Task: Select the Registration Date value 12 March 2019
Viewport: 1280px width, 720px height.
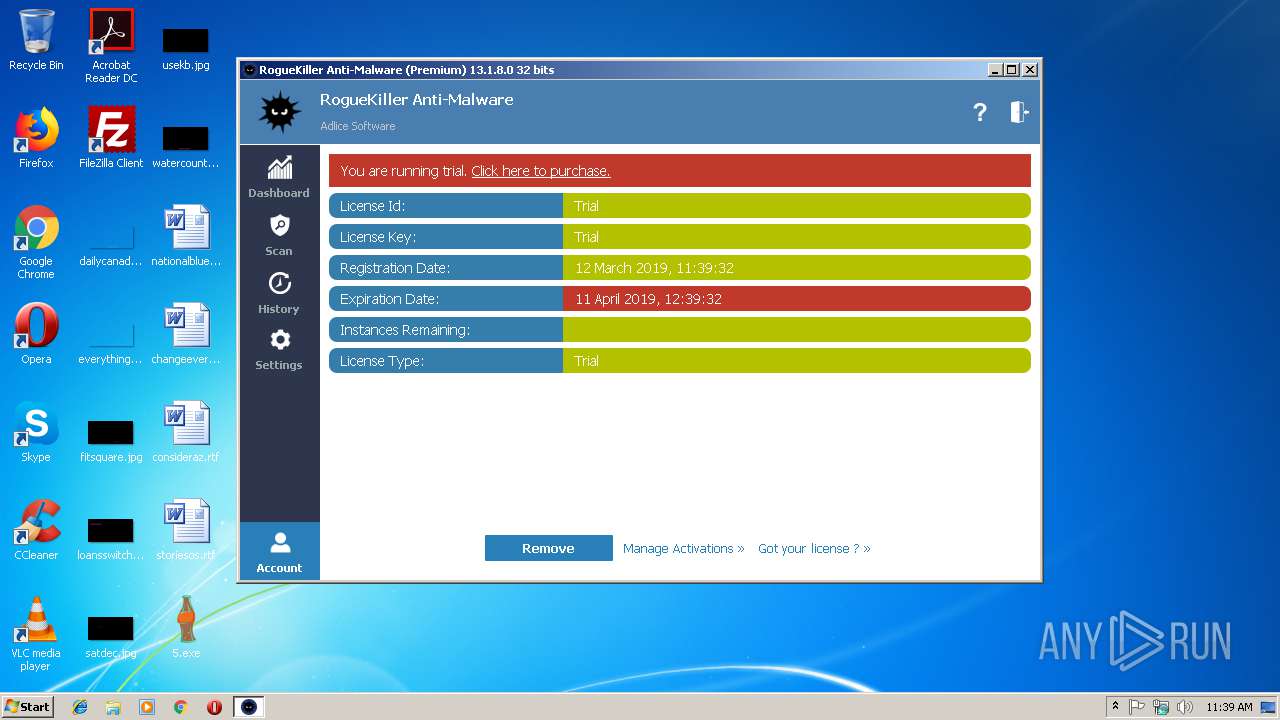Action: click(x=654, y=268)
